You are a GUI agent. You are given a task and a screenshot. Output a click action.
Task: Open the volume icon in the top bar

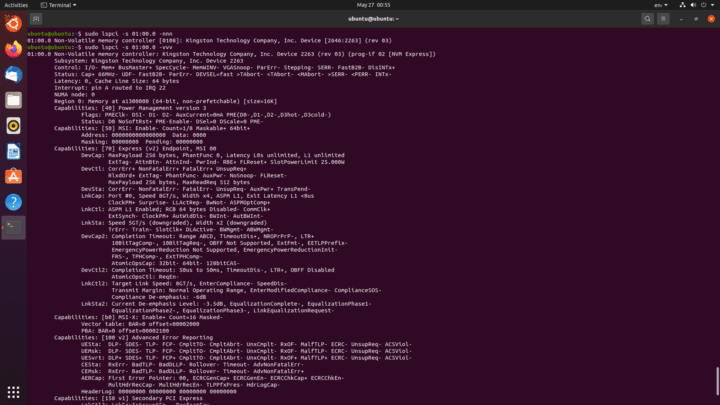tap(693, 5)
